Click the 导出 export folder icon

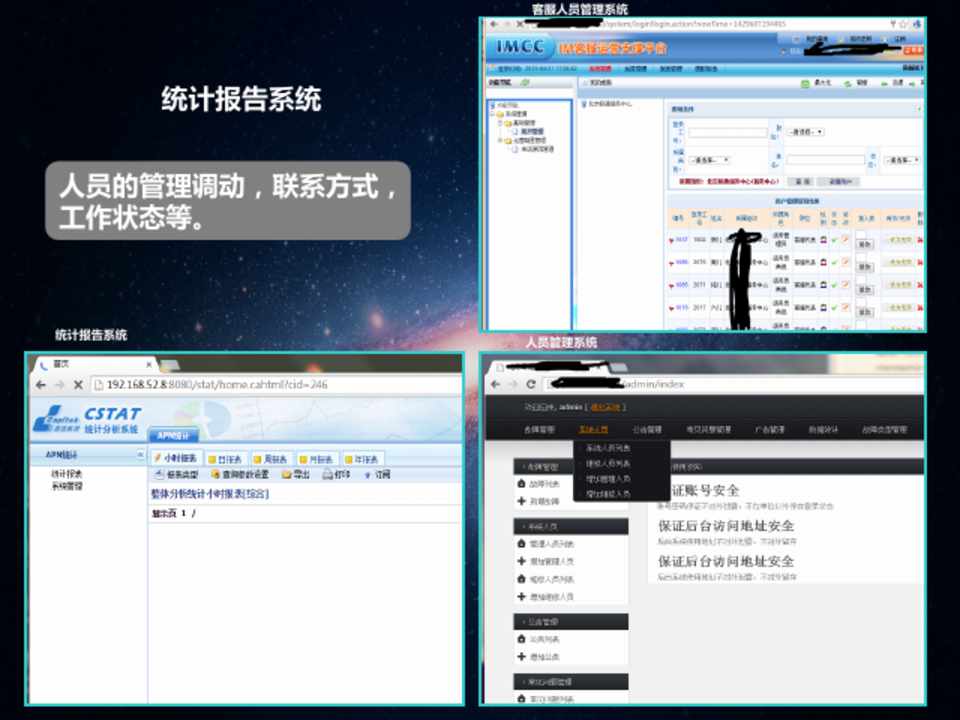point(287,474)
